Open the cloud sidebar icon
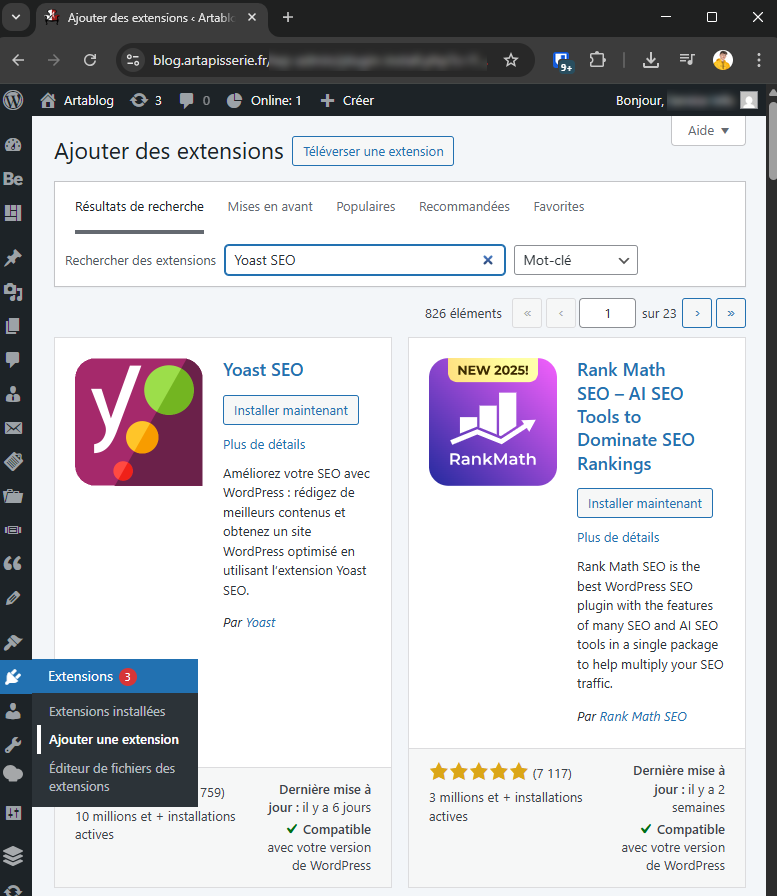 click(13, 774)
